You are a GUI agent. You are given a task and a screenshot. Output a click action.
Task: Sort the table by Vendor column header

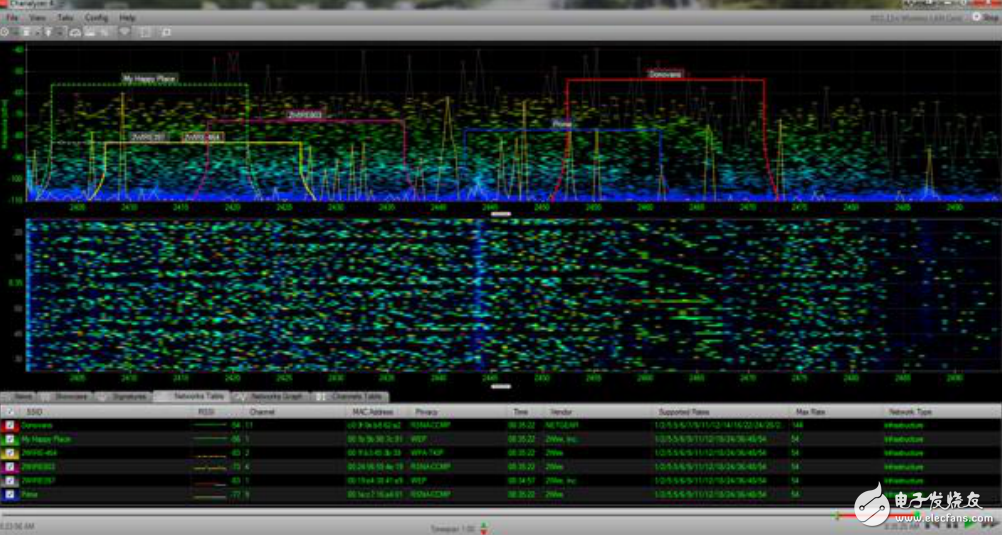coord(560,412)
